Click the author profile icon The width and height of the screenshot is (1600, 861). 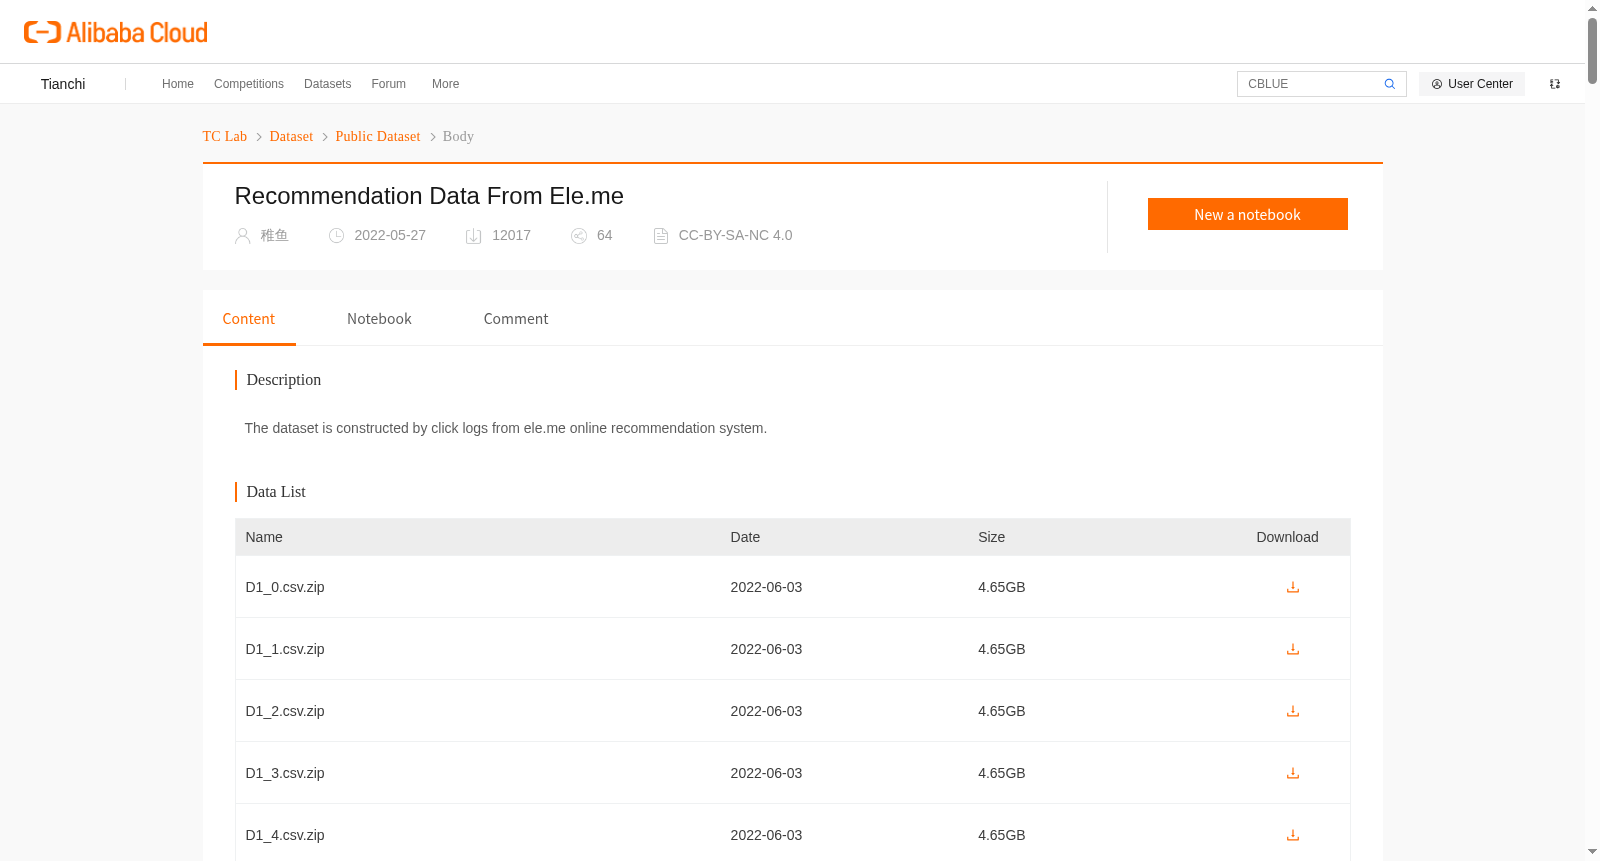pyautogui.click(x=243, y=236)
